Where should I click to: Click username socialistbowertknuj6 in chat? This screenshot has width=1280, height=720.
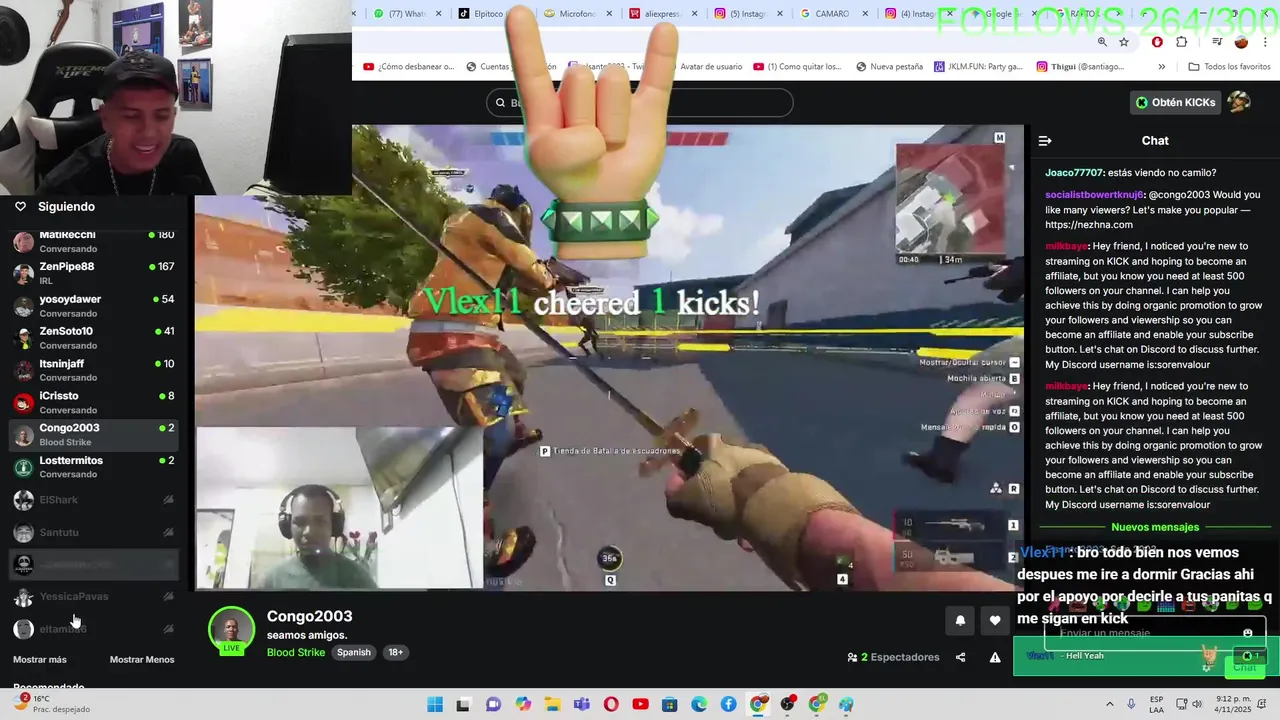point(1094,195)
